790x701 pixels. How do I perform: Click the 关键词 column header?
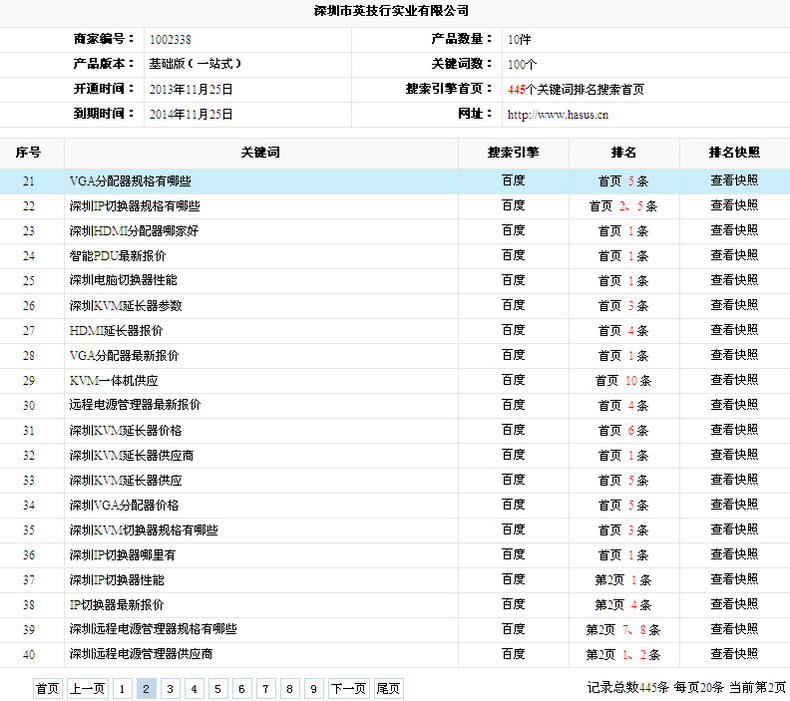[260, 152]
